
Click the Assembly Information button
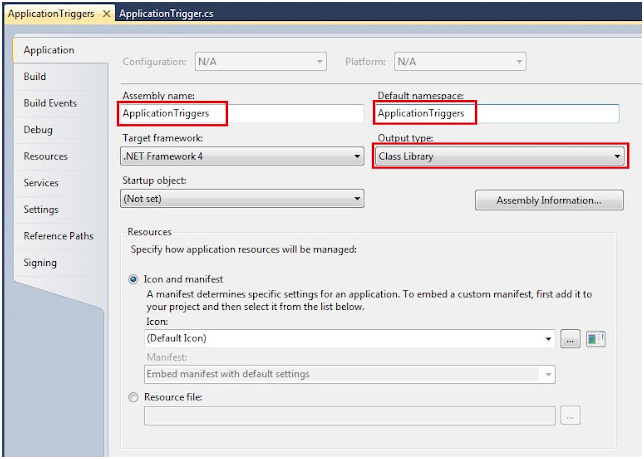coord(549,201)
